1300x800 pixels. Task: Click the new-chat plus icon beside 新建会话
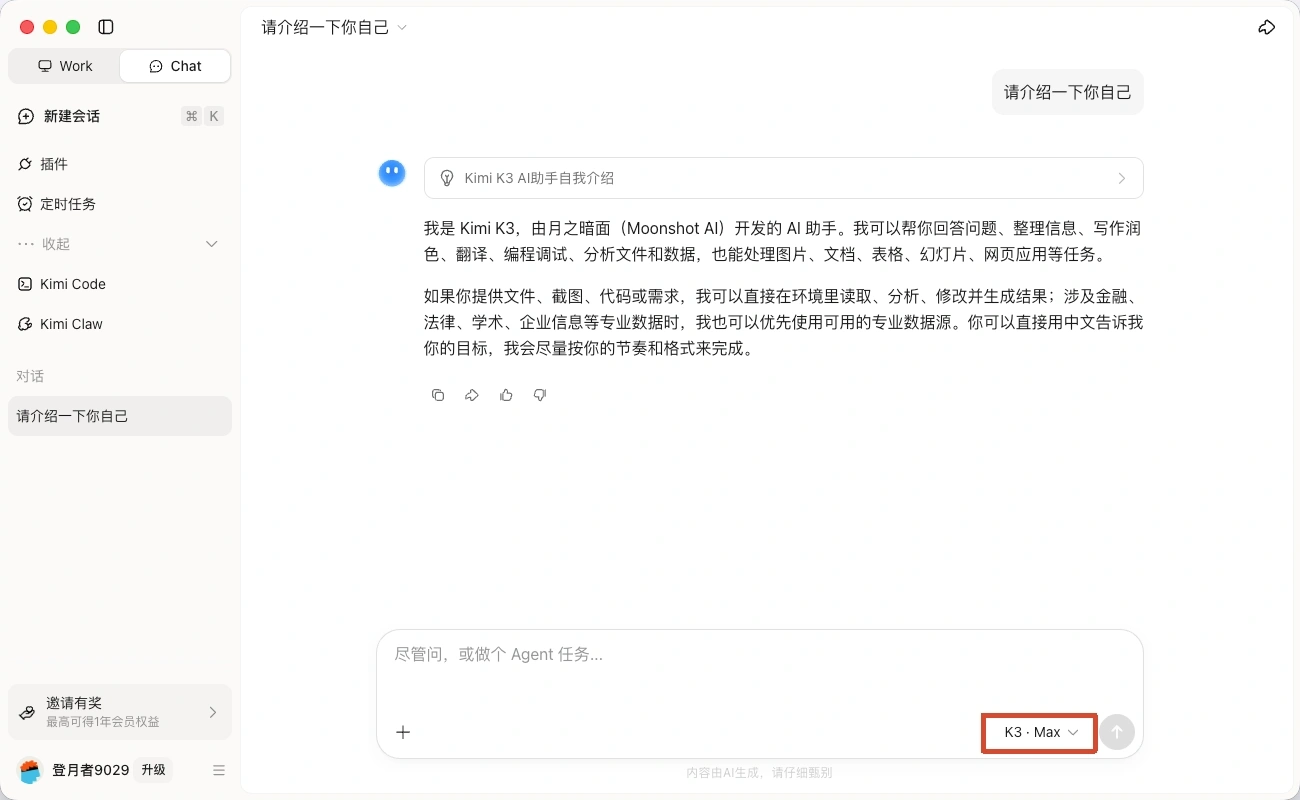coord(26,116)
